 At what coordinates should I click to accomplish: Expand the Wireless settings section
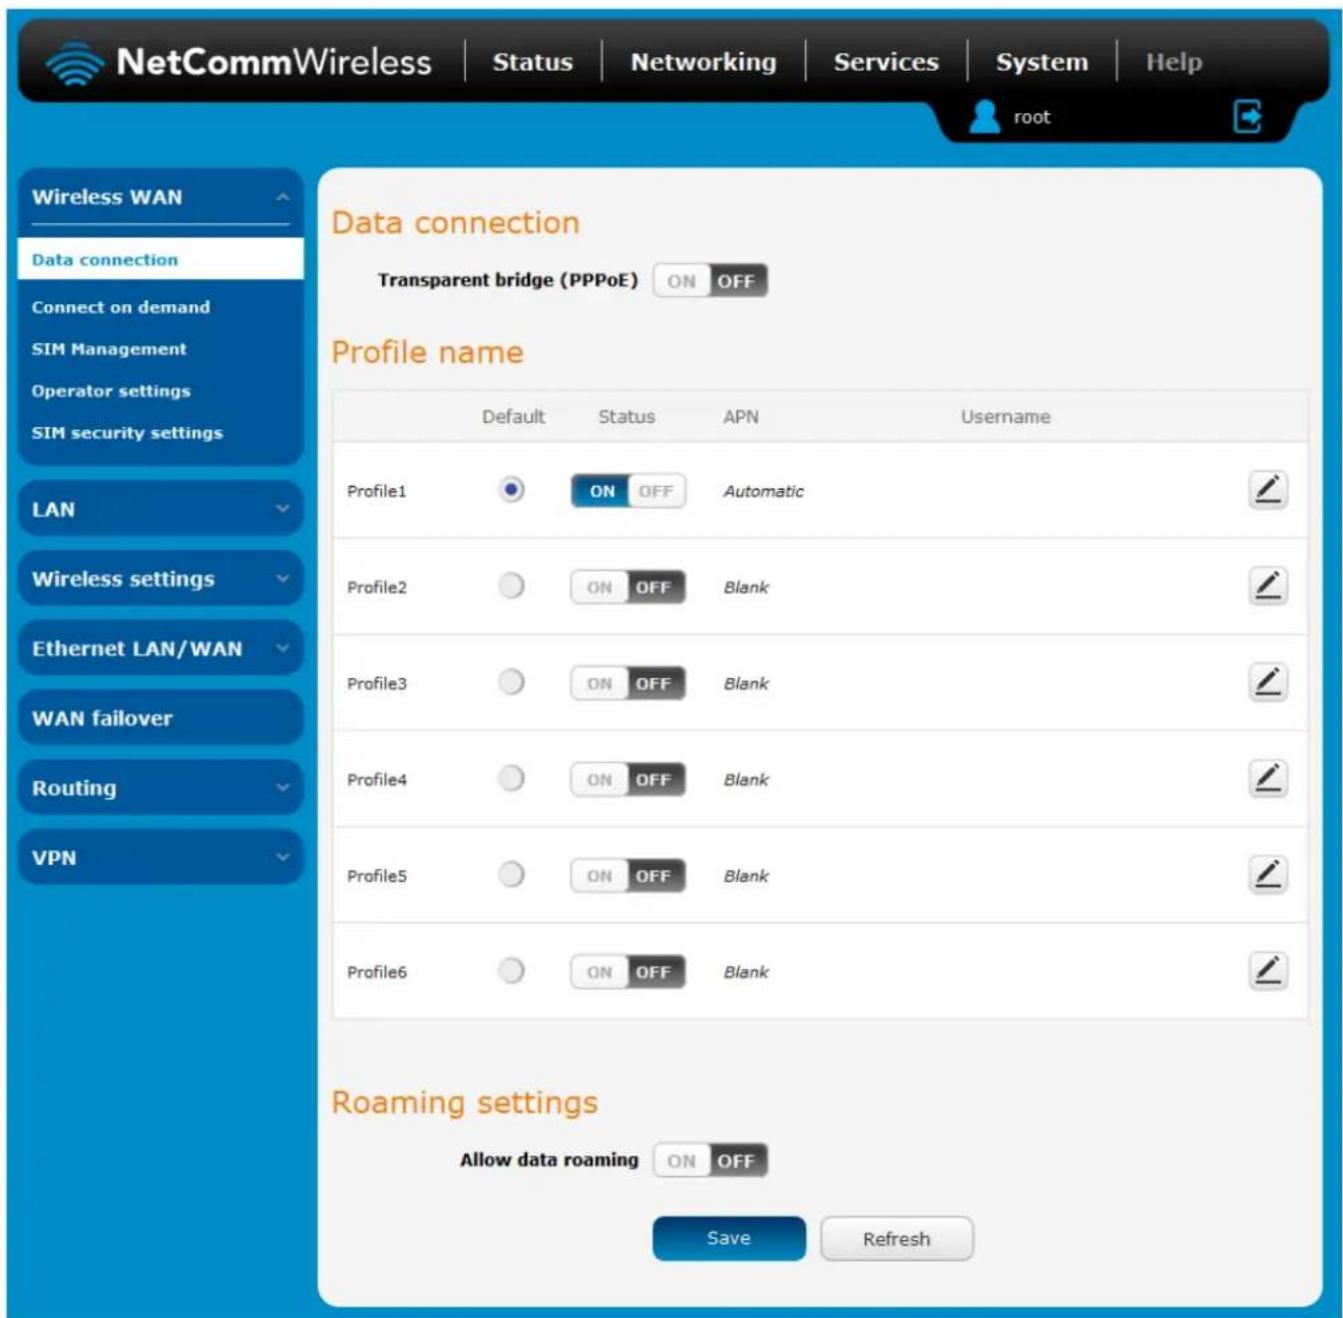pos(160,579)
